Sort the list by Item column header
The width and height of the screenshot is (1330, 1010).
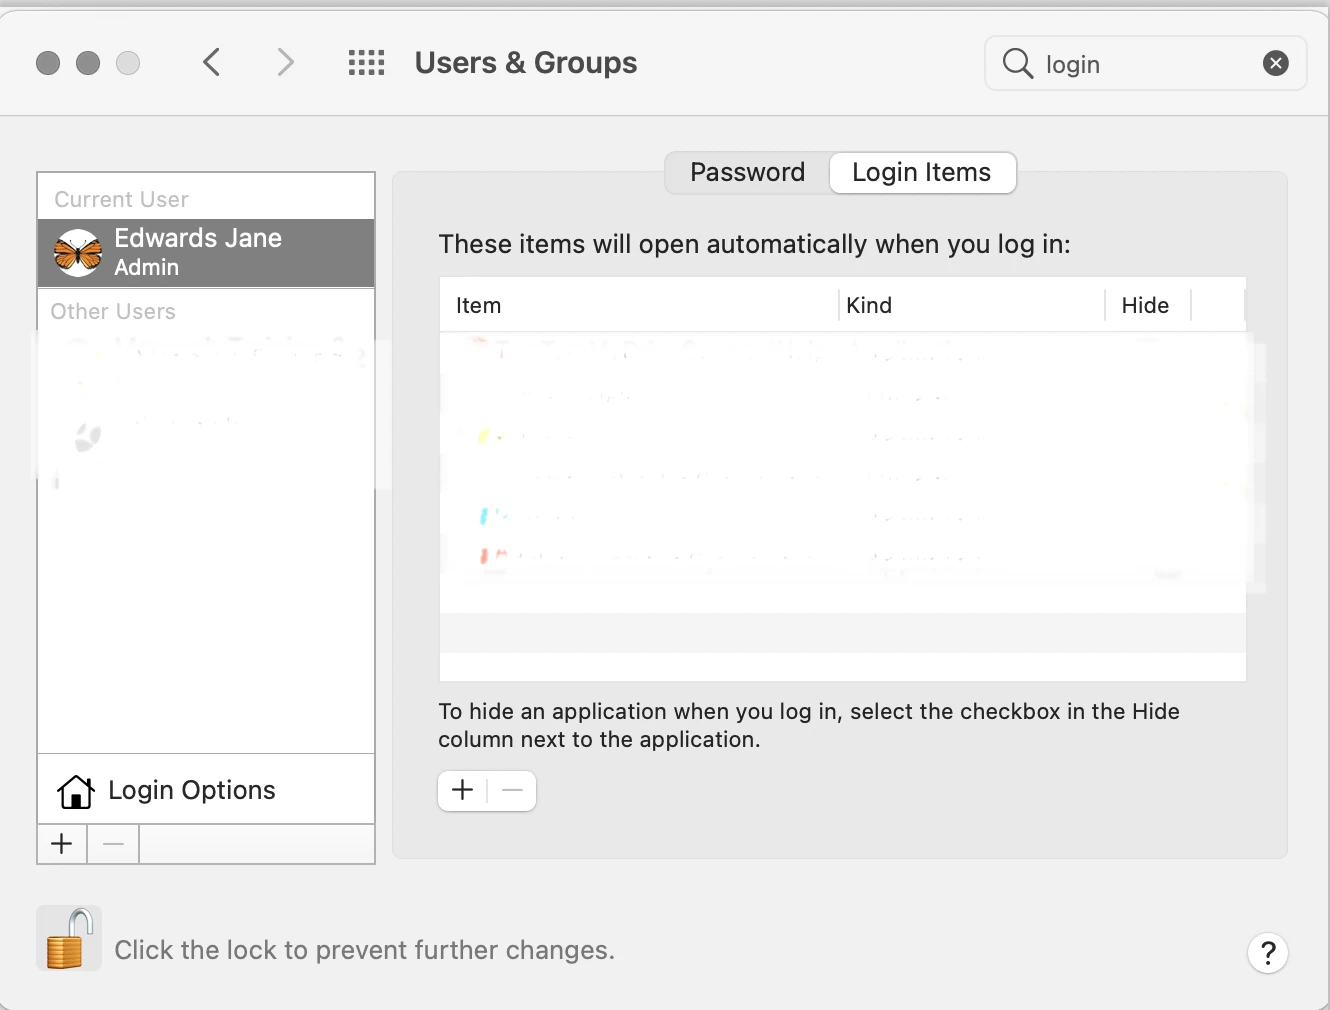tap(478, 306)
